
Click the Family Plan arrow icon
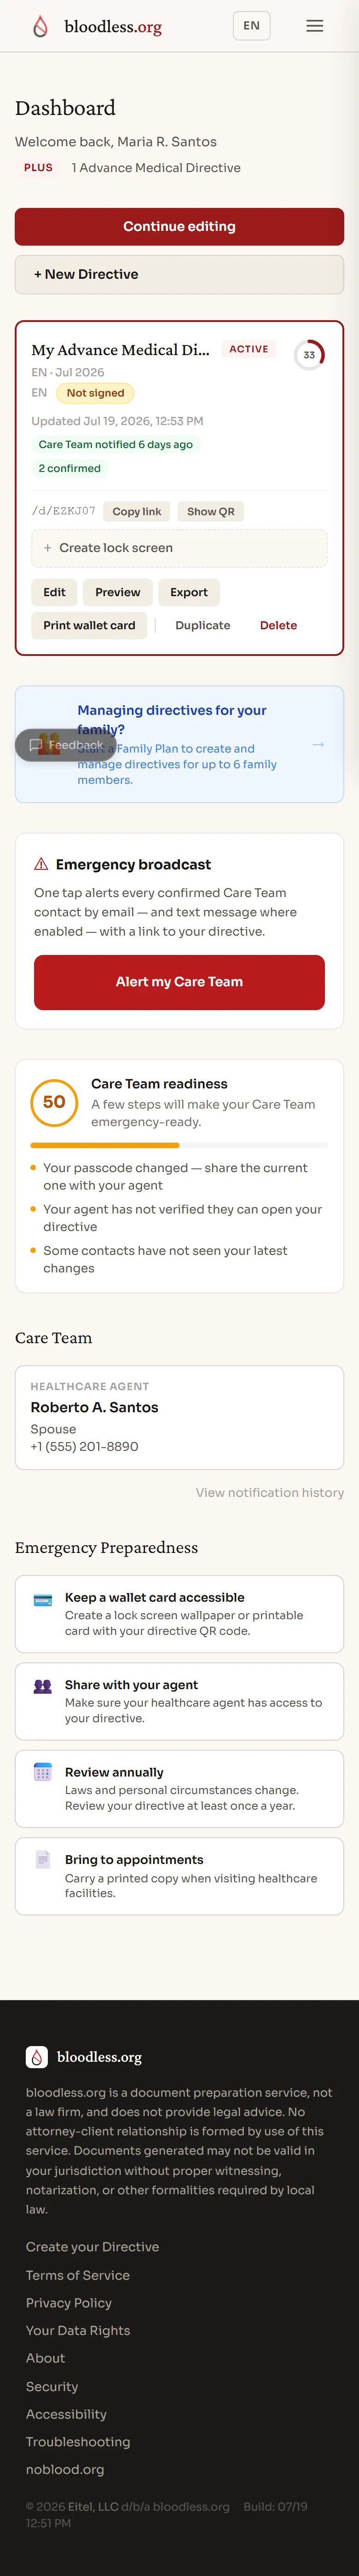pos(318,744)
